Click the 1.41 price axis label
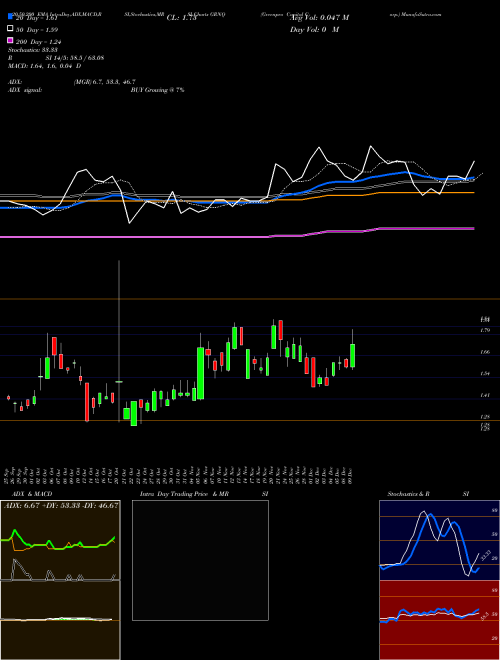 (x=485, y=395)
